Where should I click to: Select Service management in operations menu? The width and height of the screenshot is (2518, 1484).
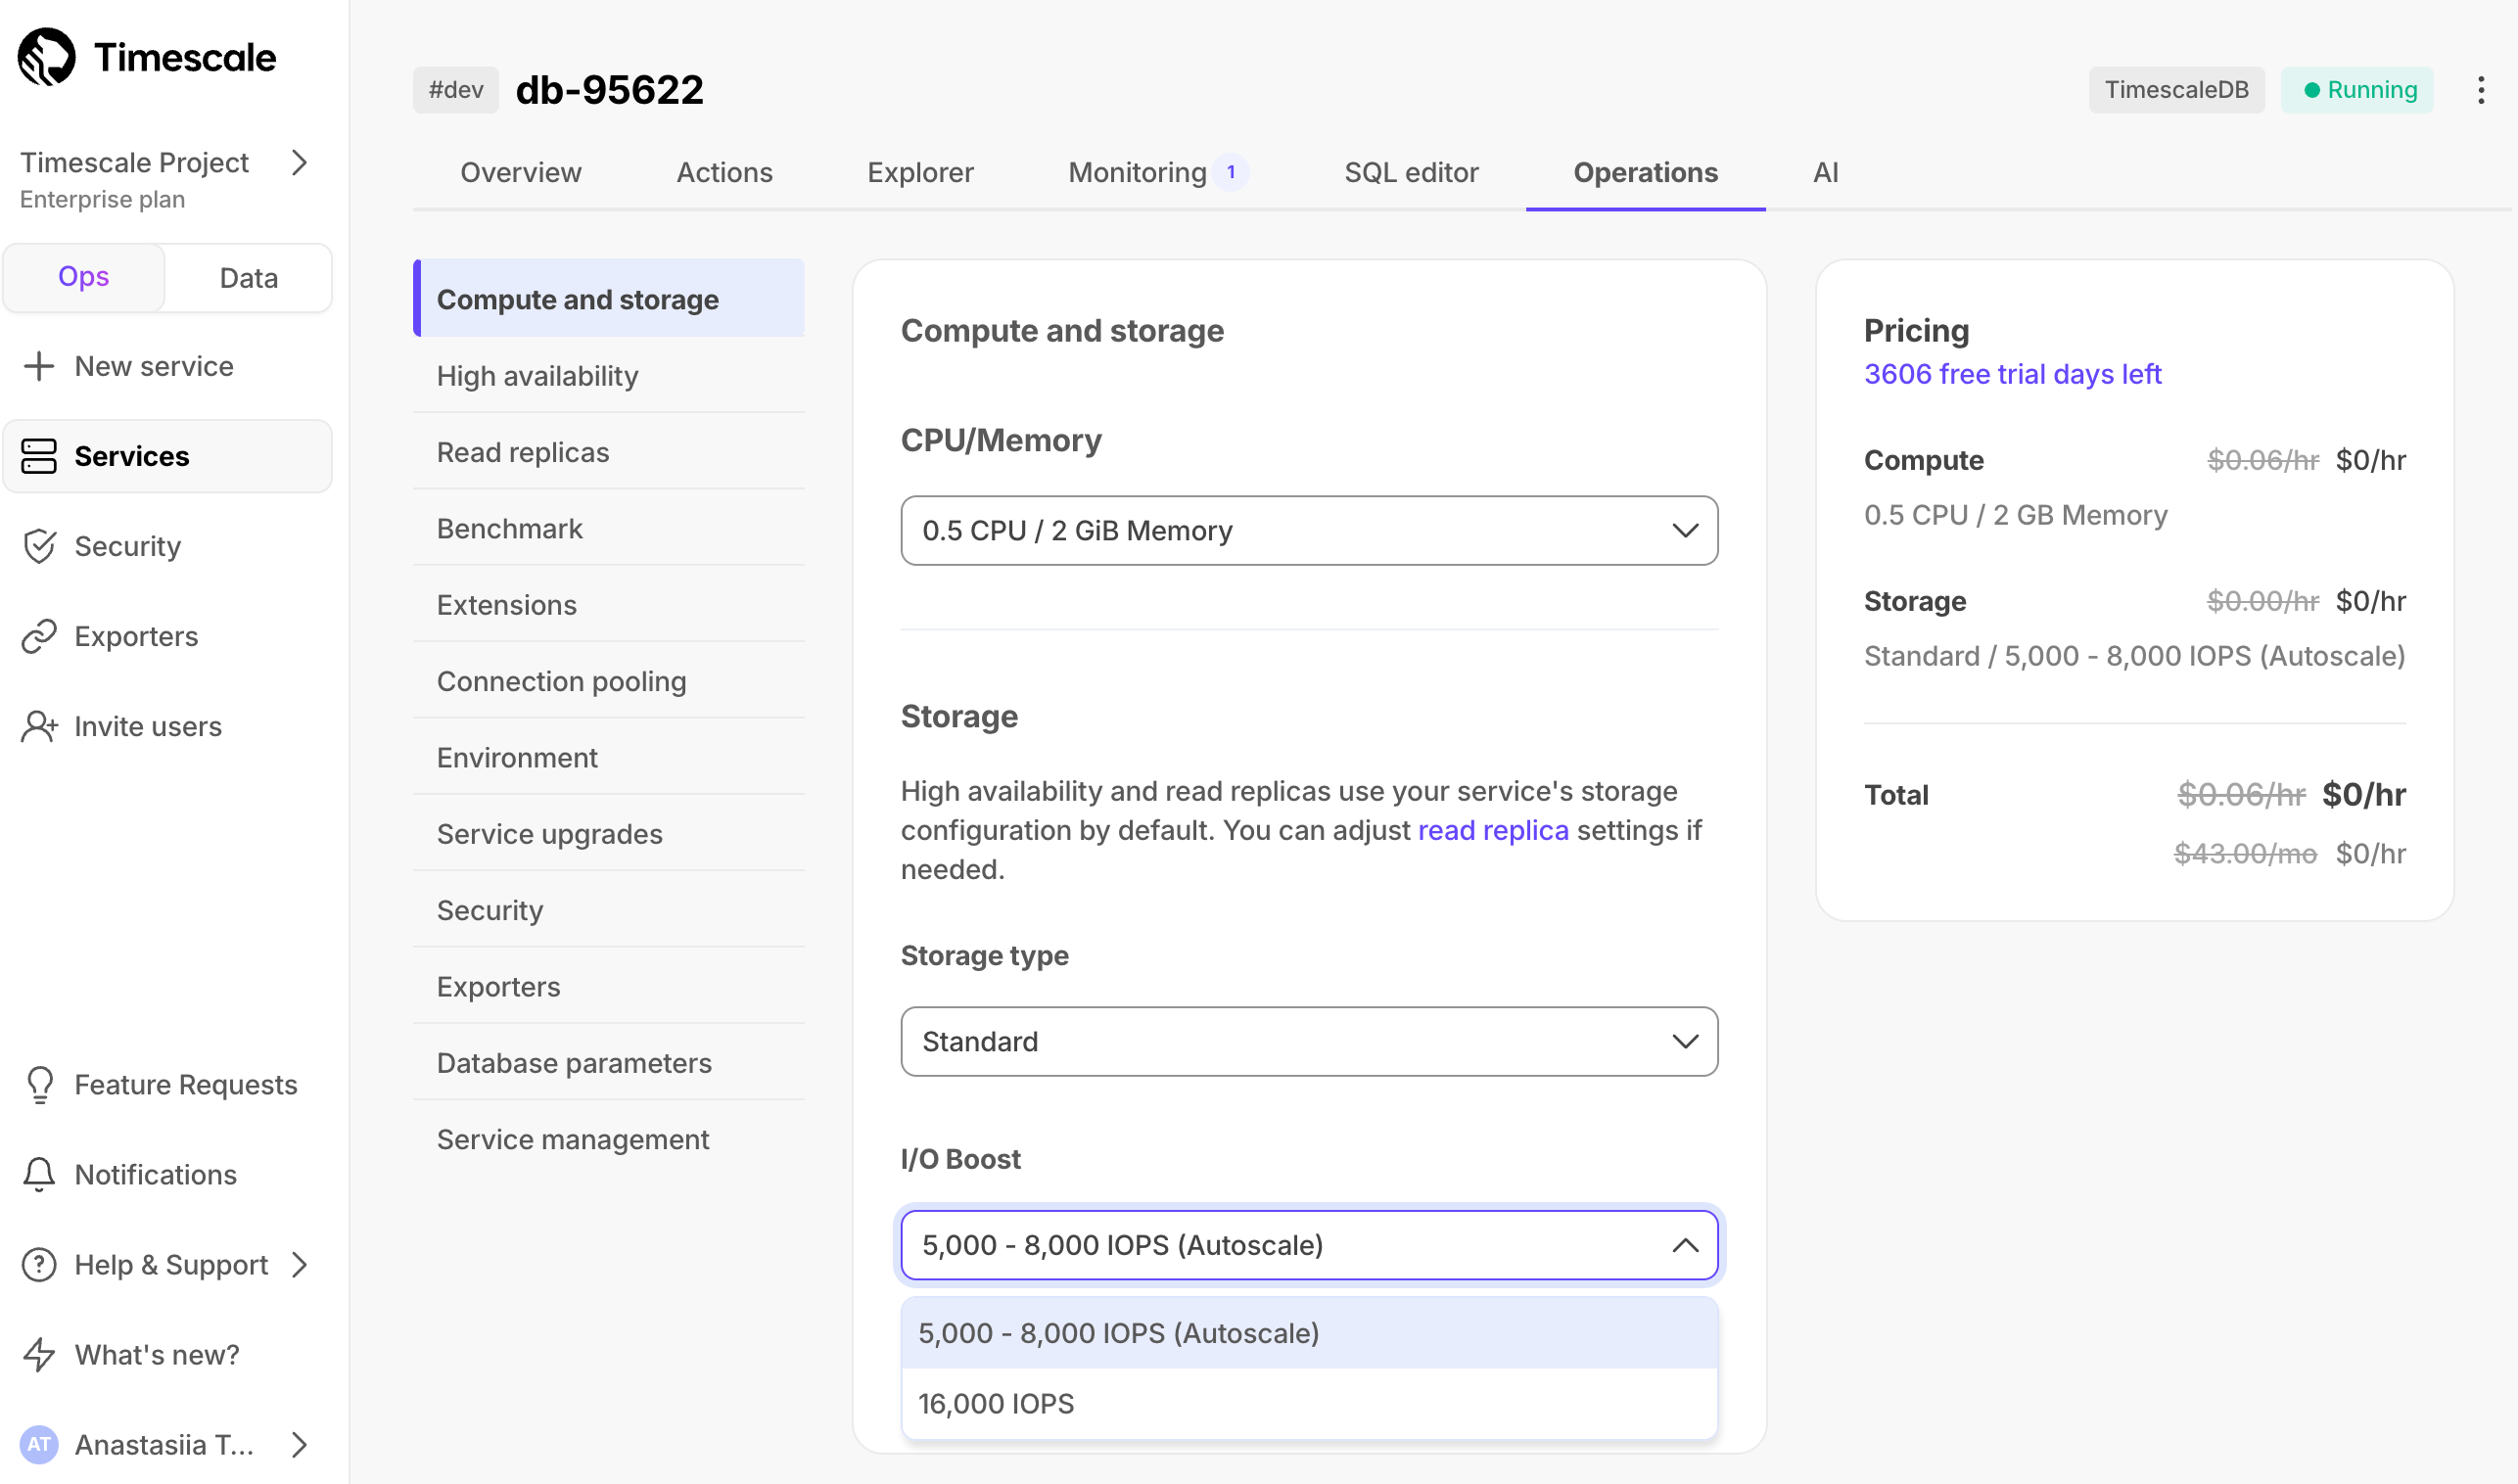tap(609, 1139)
